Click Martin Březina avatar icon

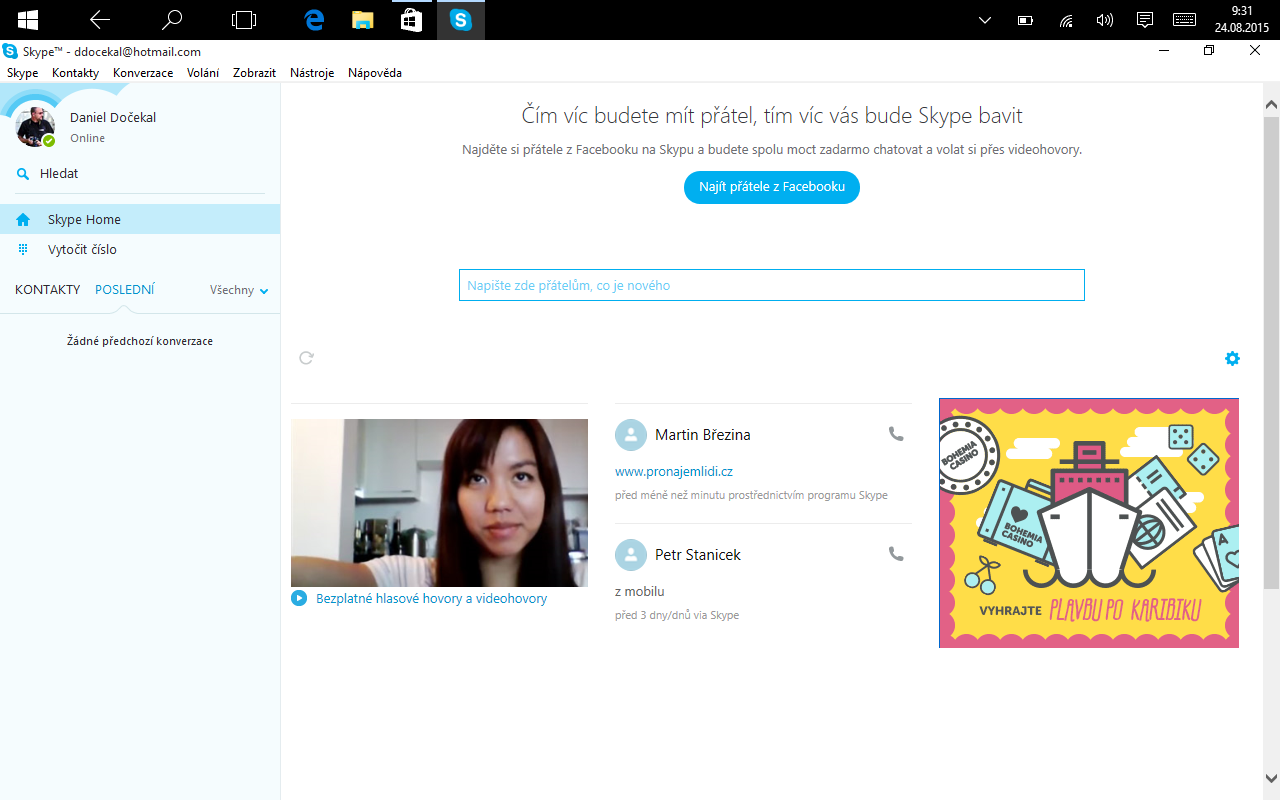(x=630, y=435)
